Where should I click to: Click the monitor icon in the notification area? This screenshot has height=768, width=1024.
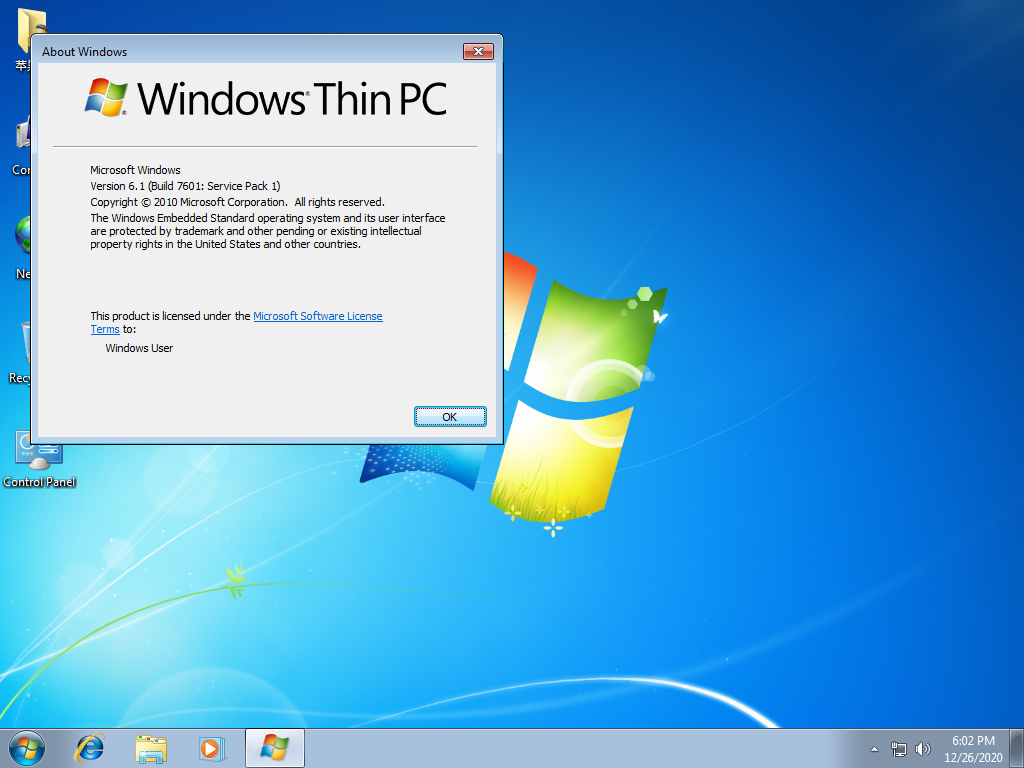[899, 748]
